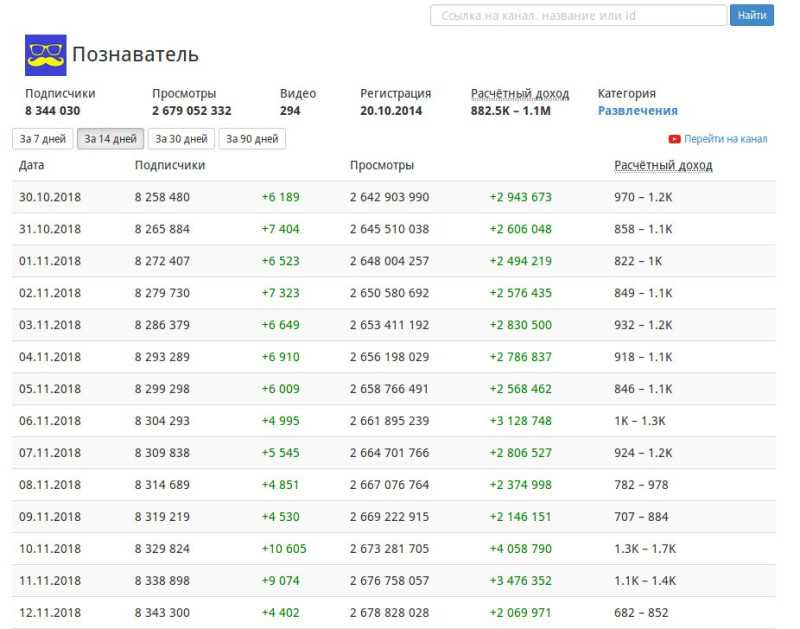Click the YouTube icon beside Перейти на канал
Screen dimensions: 800x629
pyautogui.click(x=674, y=139)
